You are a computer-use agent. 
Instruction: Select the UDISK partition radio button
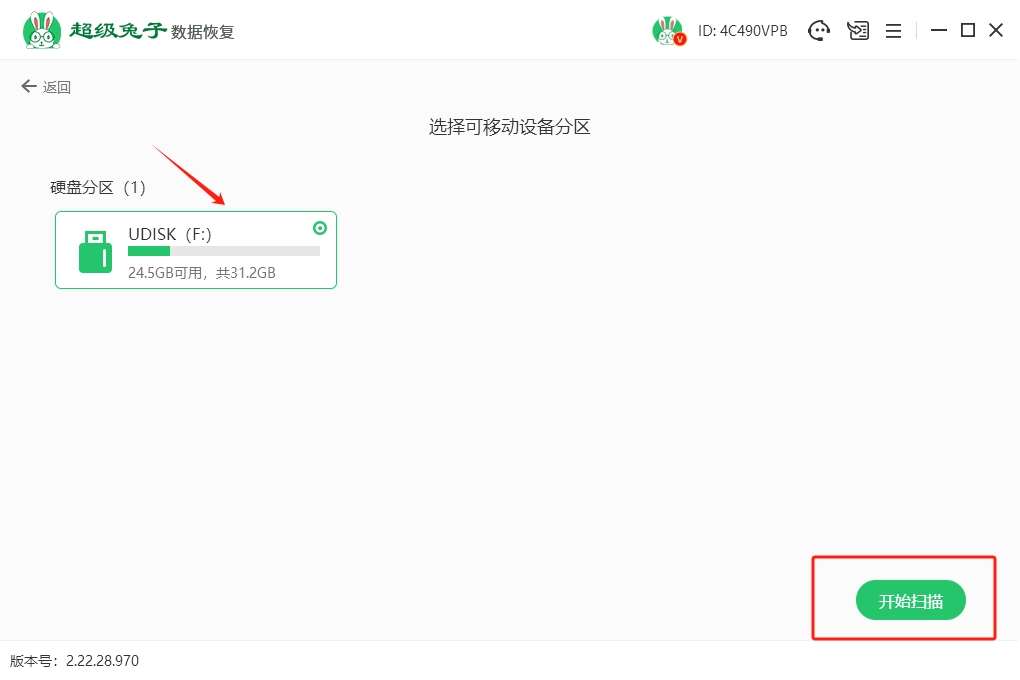click(x=320, y=228)
